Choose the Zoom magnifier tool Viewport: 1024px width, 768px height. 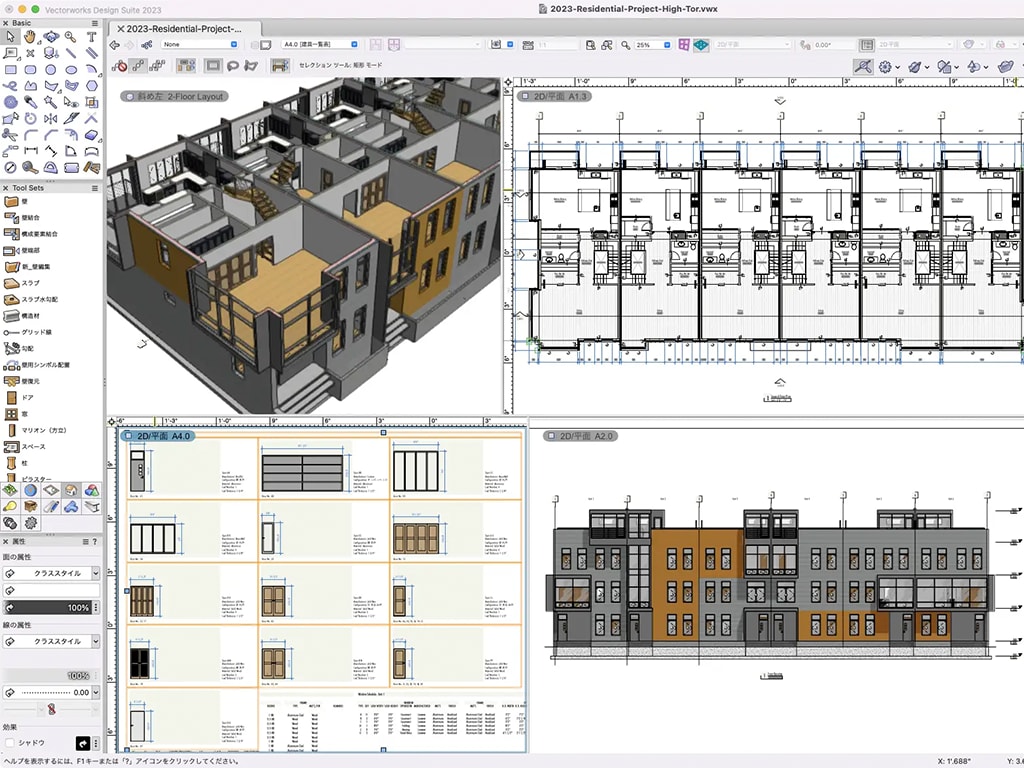[x=70, y=37]
